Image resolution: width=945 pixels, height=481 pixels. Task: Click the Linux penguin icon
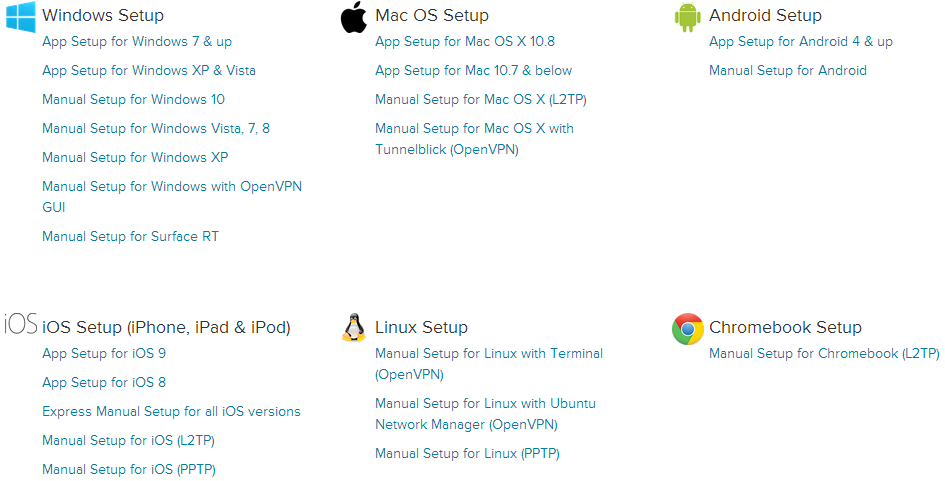[354, 328]
